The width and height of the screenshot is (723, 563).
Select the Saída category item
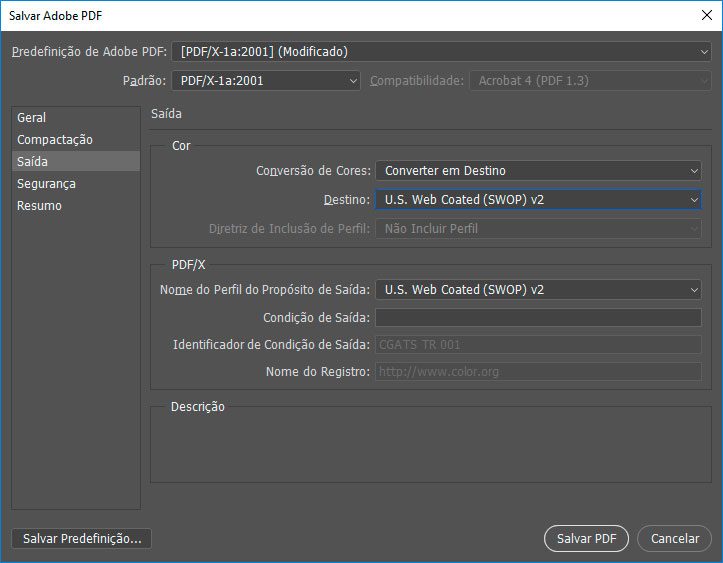pyautogui.click(x=33, y=162)
